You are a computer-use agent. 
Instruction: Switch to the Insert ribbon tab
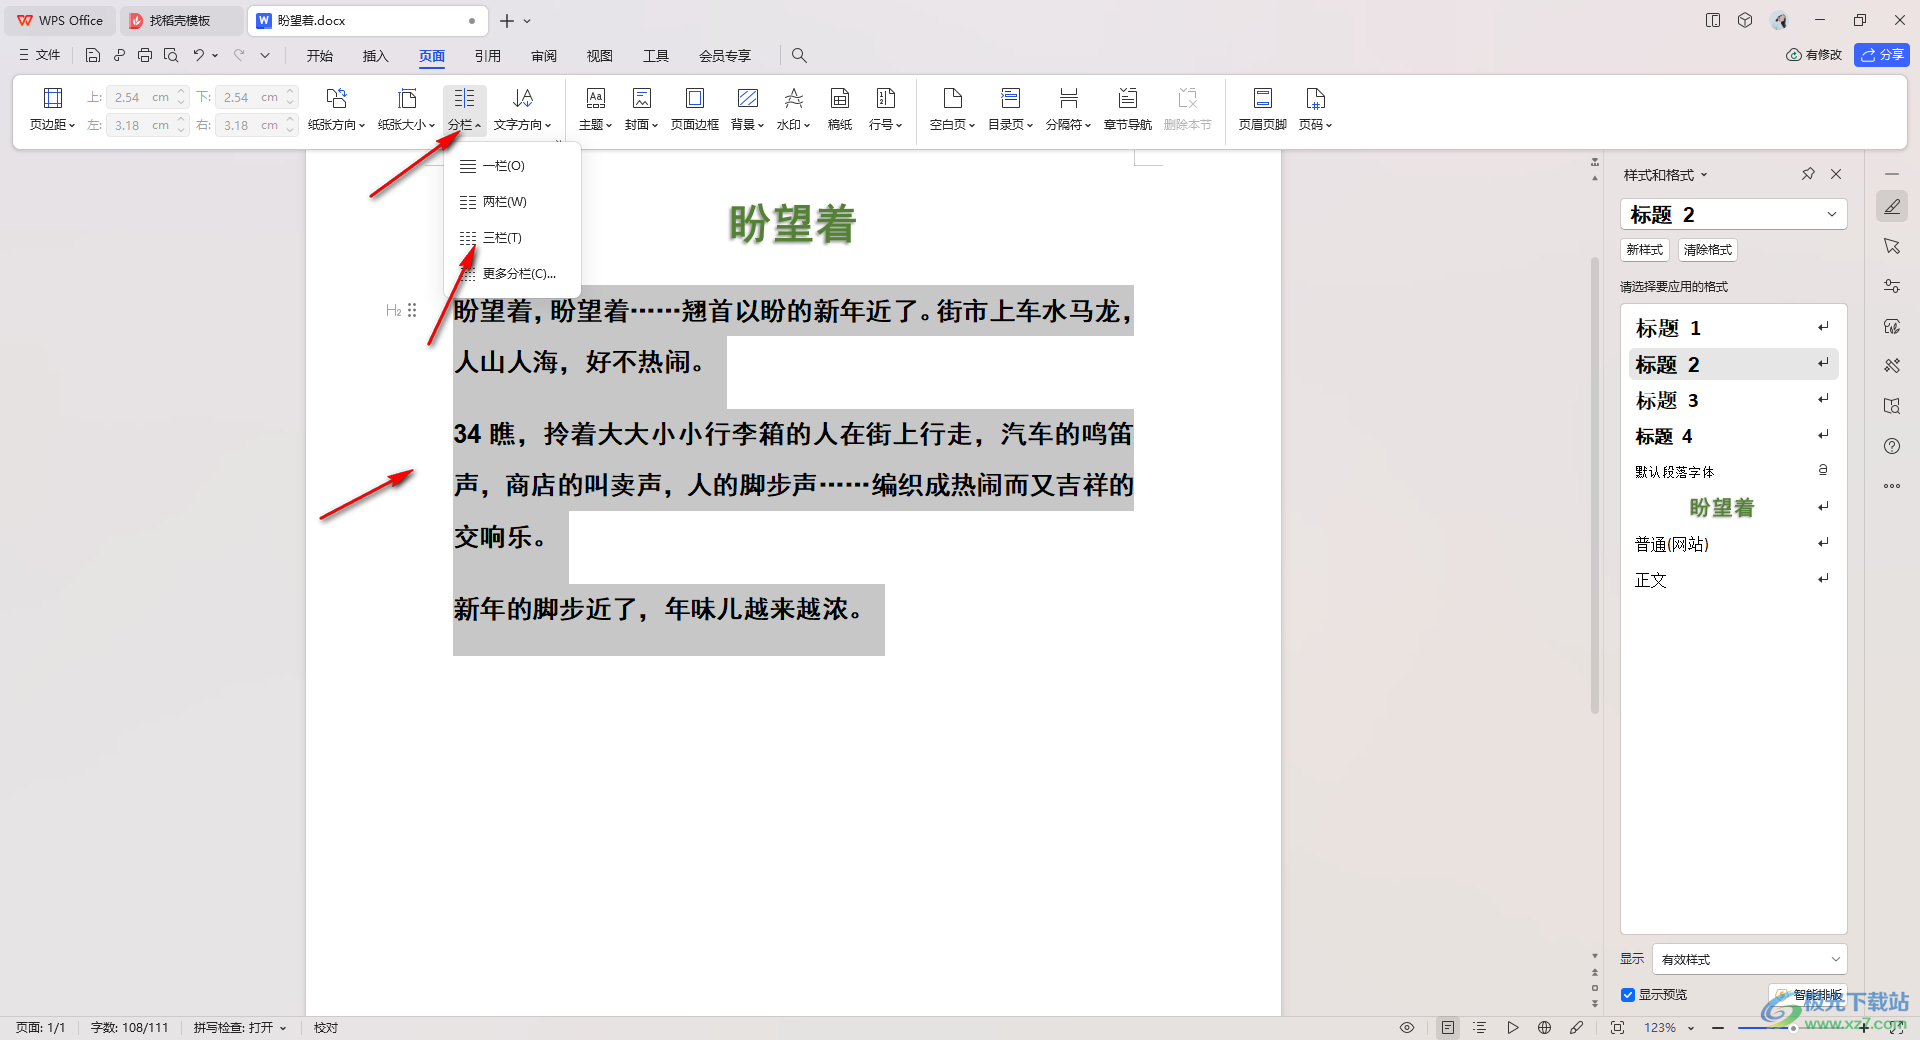tap(375, 56)
